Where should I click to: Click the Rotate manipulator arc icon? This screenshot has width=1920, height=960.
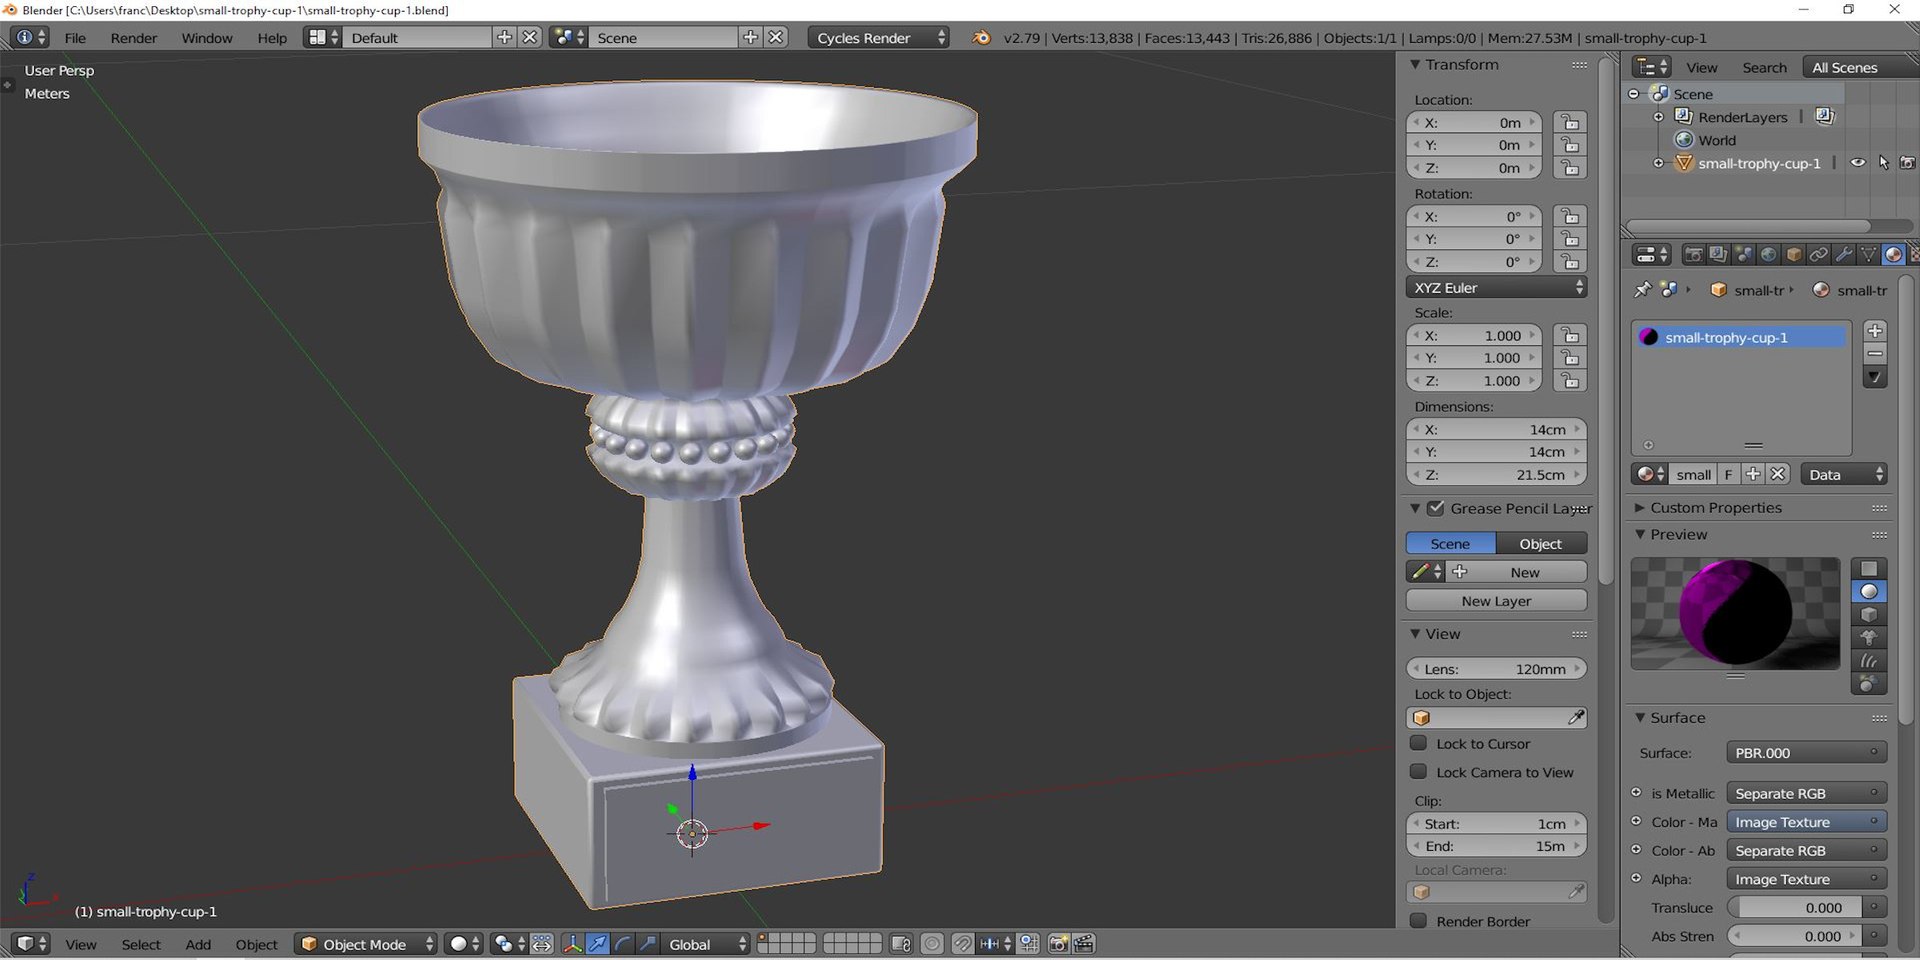click(x=622, y=944)
